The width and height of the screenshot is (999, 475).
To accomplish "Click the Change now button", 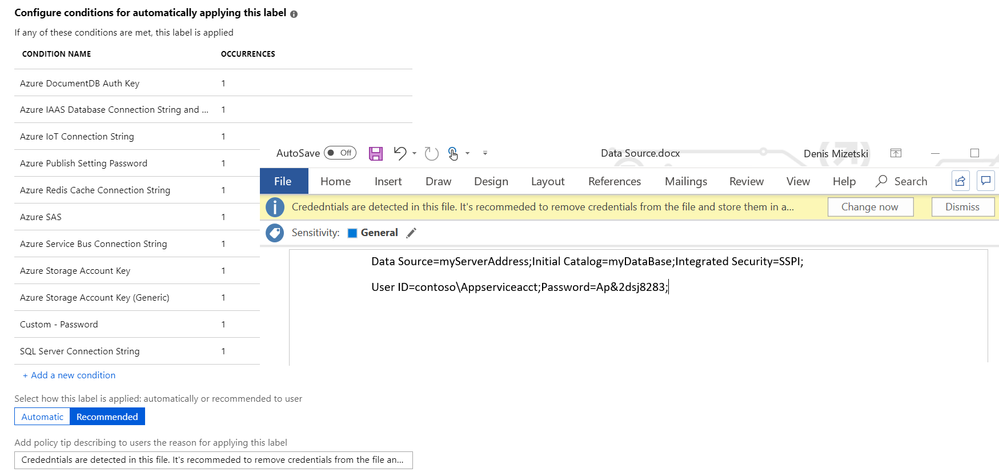I will 870,207.
